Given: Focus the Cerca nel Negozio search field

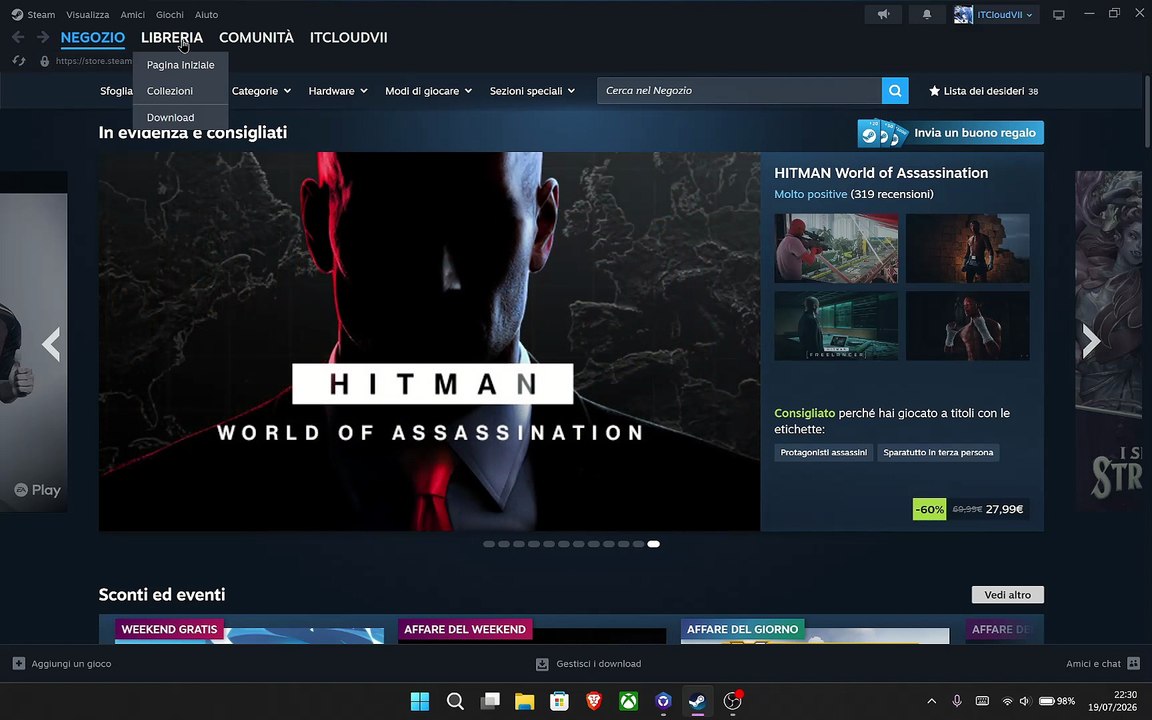Looking at the screenshot, I should [x=739, y=90].
